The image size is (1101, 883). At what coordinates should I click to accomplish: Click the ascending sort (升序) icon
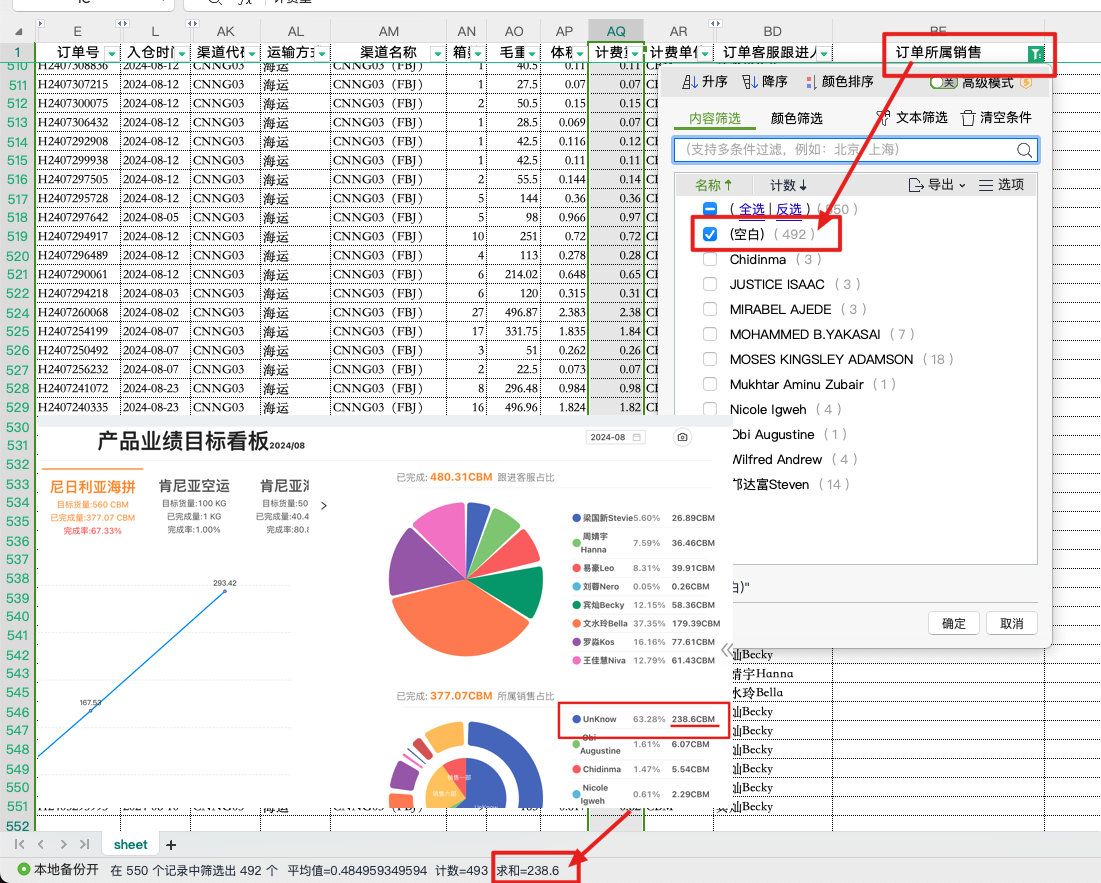690,82
